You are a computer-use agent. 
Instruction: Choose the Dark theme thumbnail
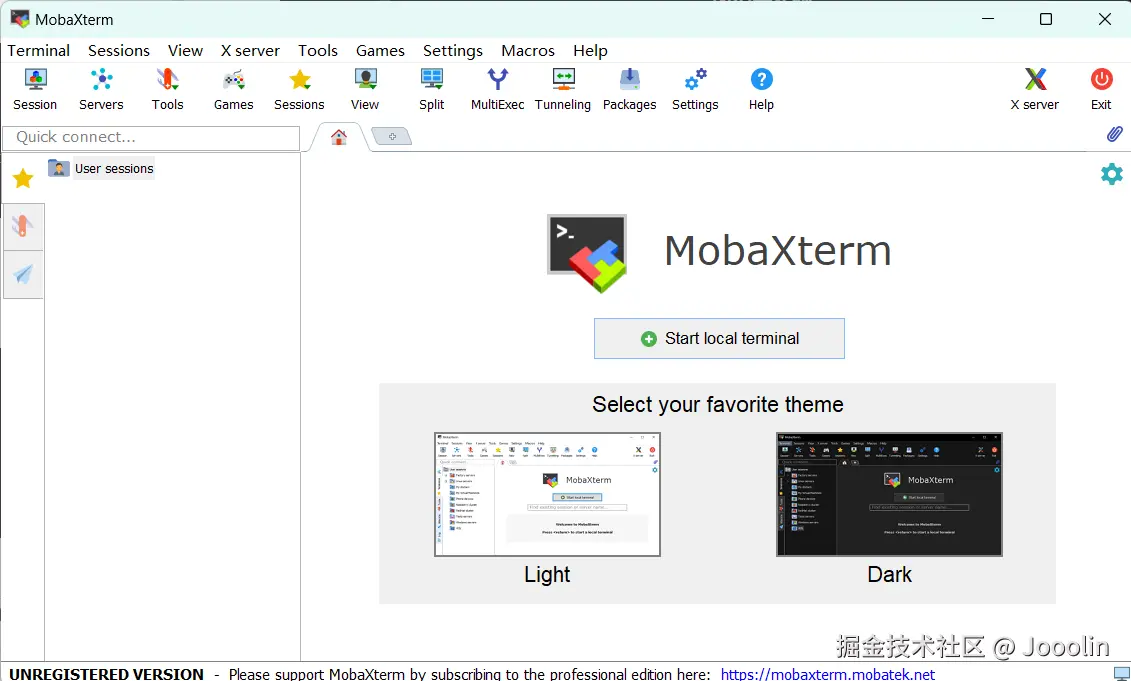pos(889,494)
